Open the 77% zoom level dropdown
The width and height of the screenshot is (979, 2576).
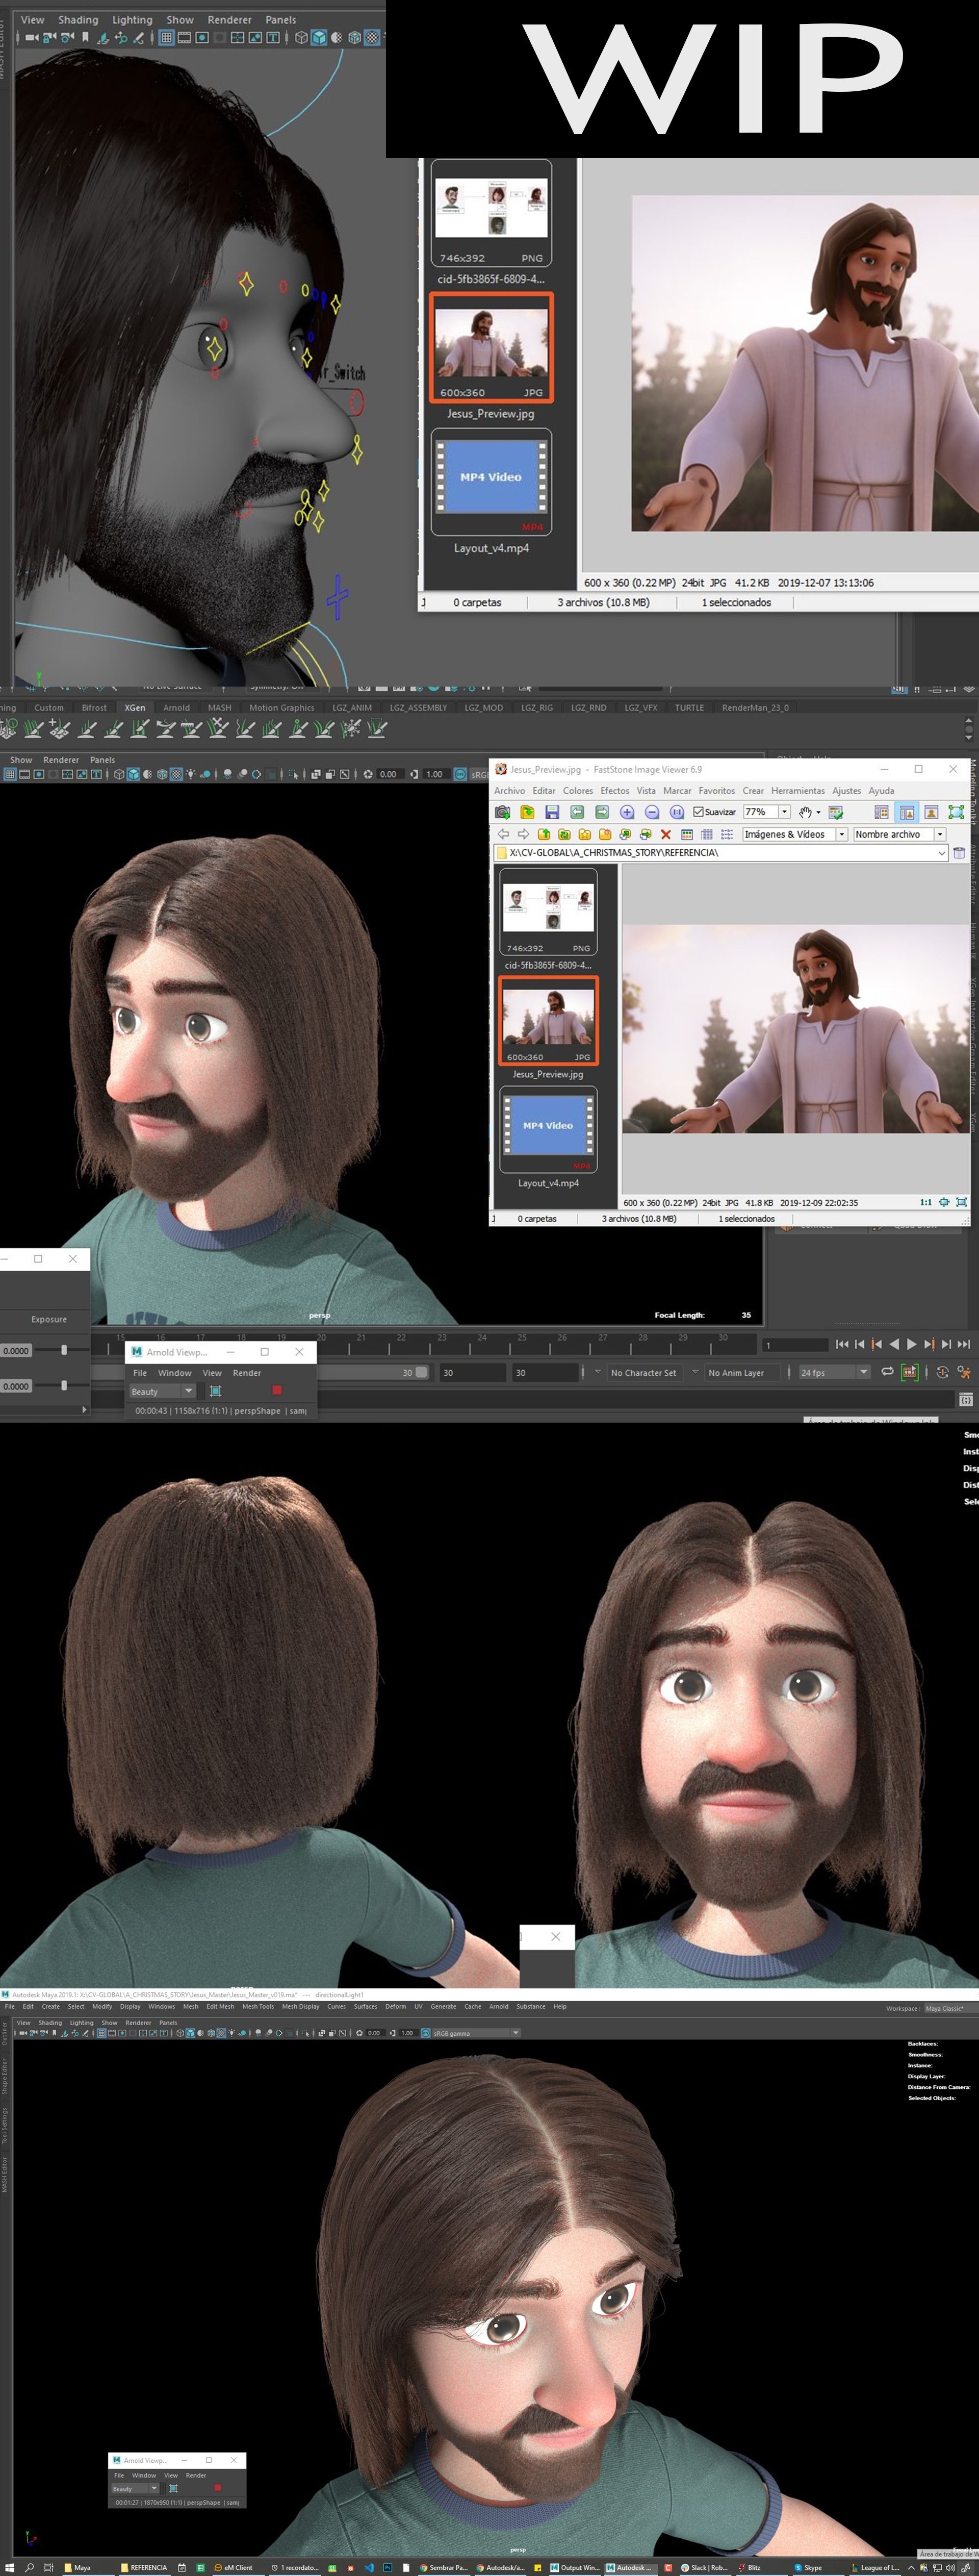point(785,812)
